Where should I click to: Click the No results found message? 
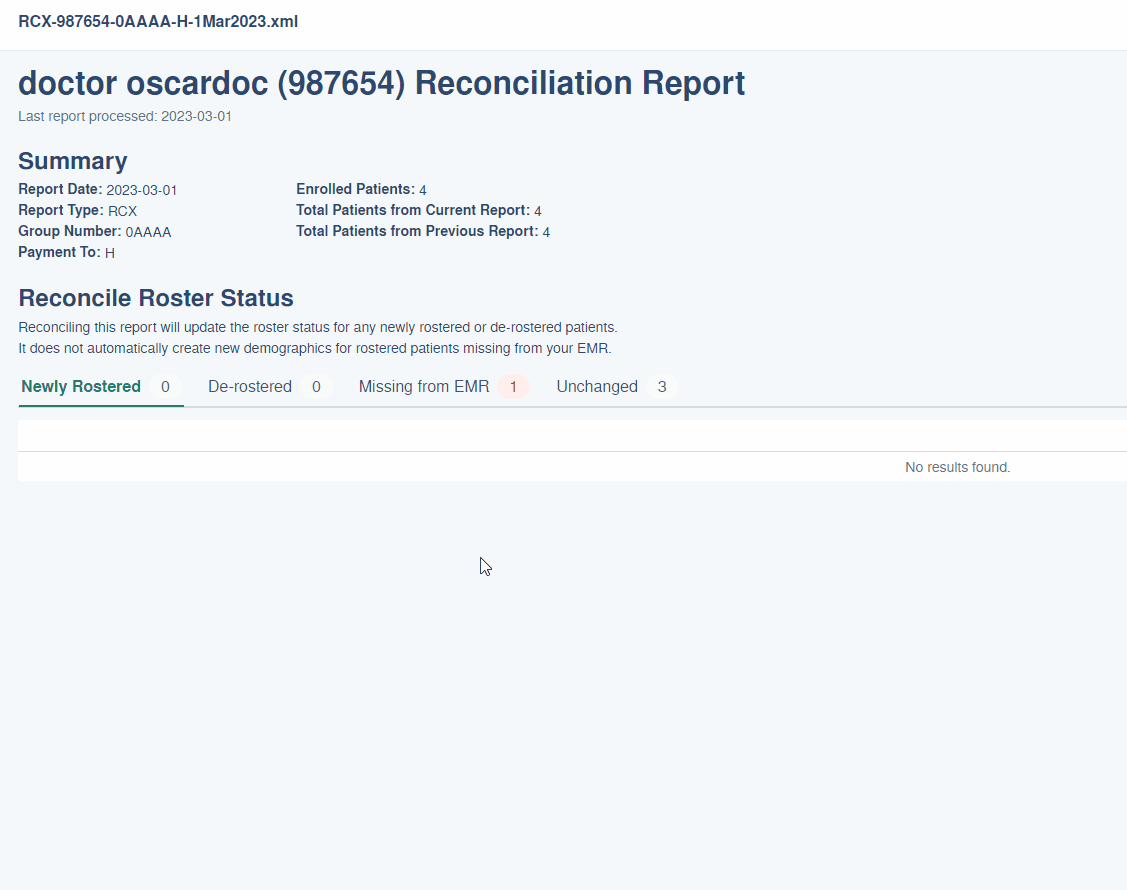click(957, 467)
